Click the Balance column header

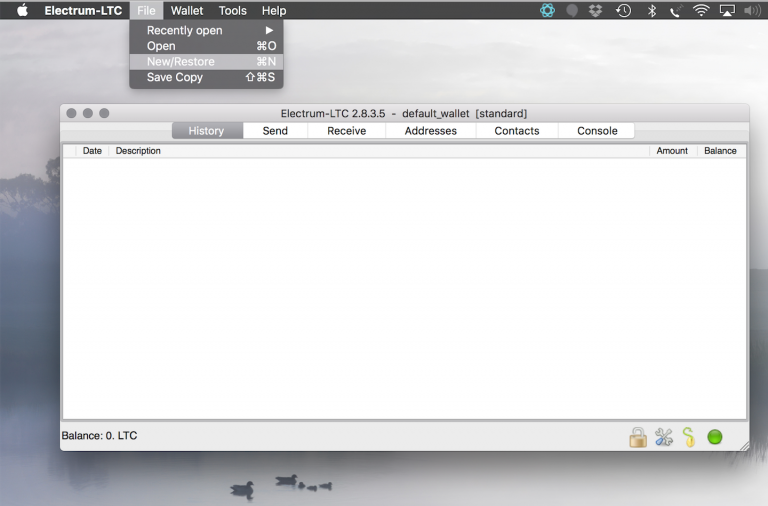720,151
